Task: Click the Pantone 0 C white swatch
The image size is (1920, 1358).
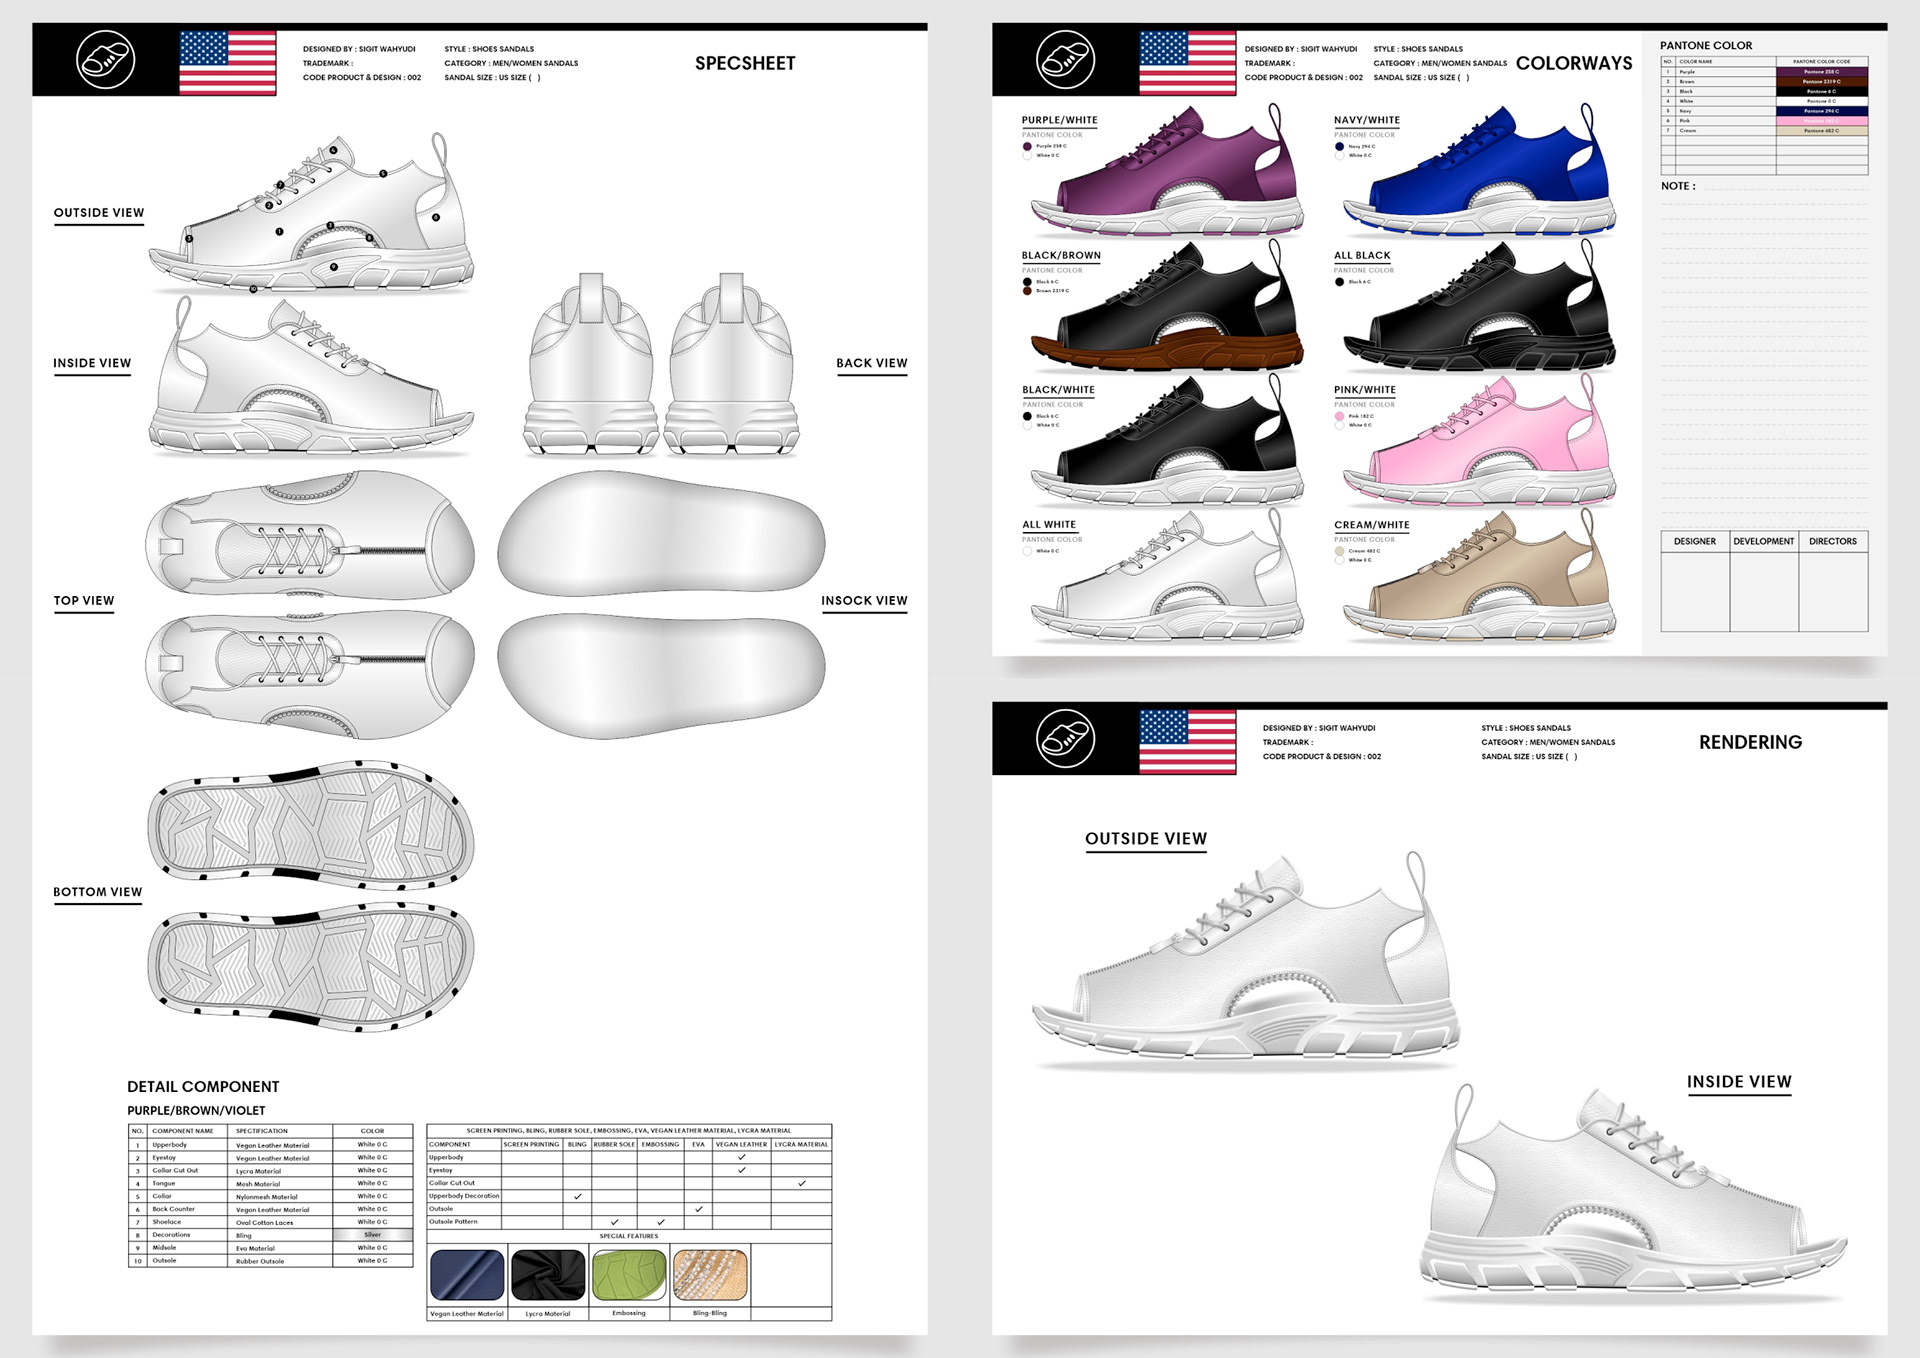Action: click(1821, 101)
